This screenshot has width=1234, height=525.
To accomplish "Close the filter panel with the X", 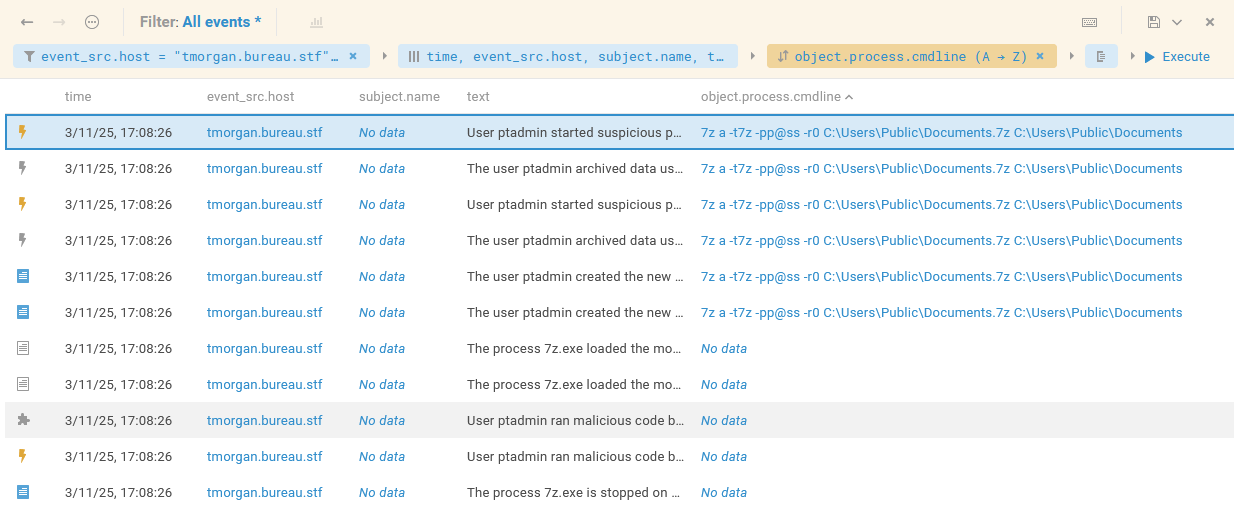I will tap(1210, 22).
